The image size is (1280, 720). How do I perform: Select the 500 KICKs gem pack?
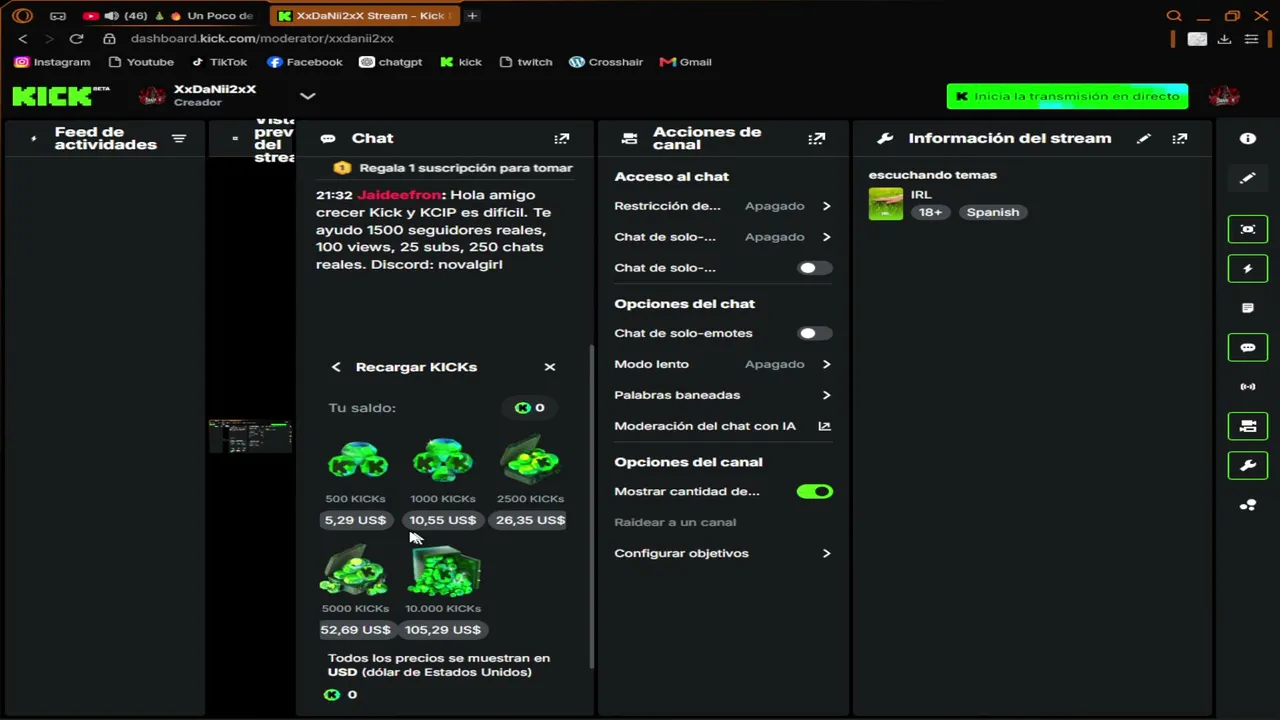coord(356,461)
